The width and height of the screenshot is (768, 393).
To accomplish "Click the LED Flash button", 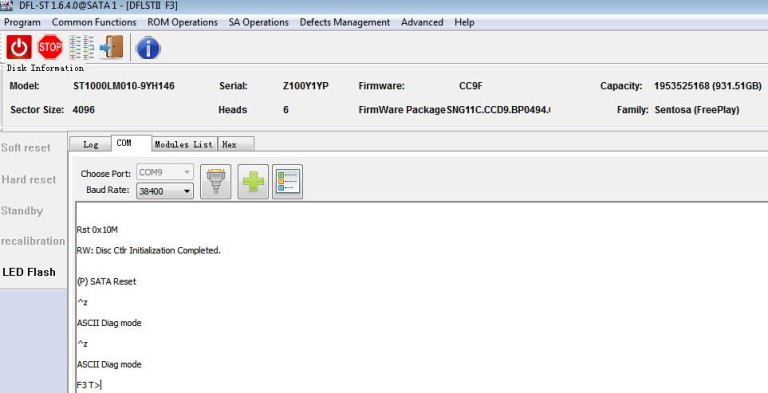I will (29, 272).
